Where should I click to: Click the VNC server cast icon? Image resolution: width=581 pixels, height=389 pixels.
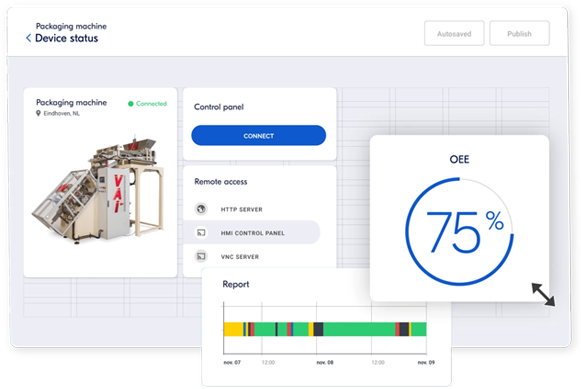coord(201,256)
